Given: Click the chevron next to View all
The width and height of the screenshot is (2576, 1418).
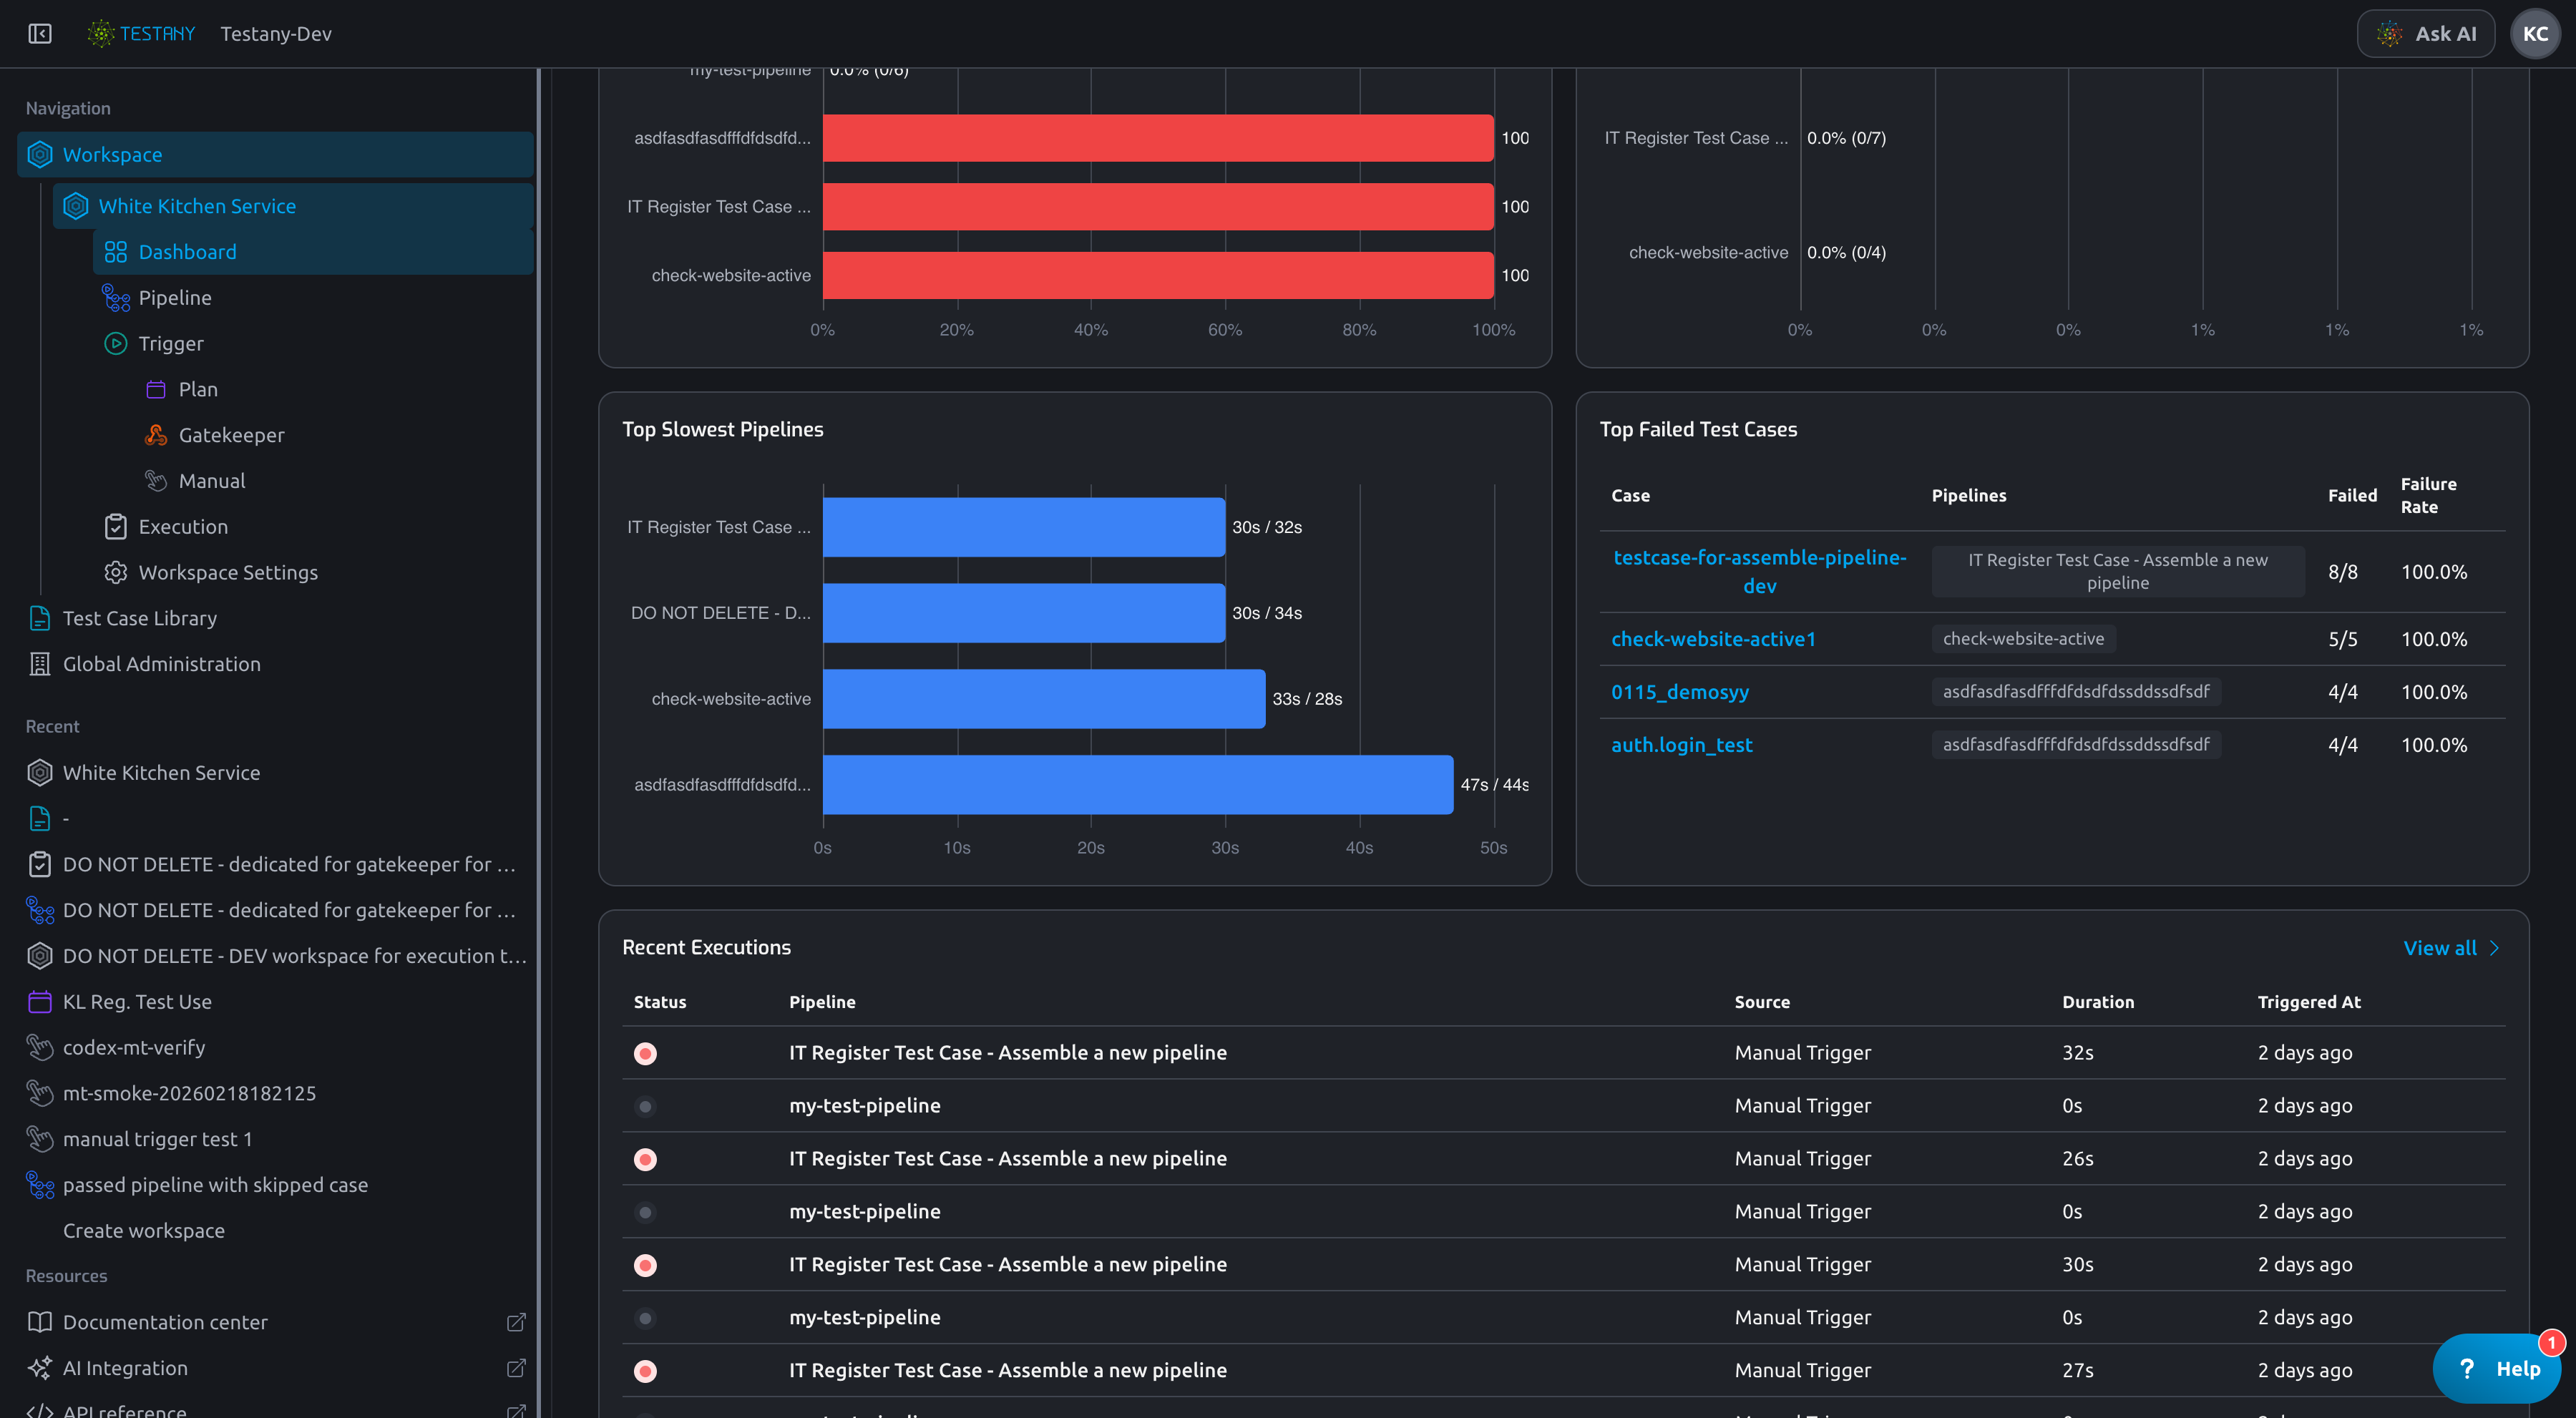Looking at the screenshot, I should (x=2493, y=949).
